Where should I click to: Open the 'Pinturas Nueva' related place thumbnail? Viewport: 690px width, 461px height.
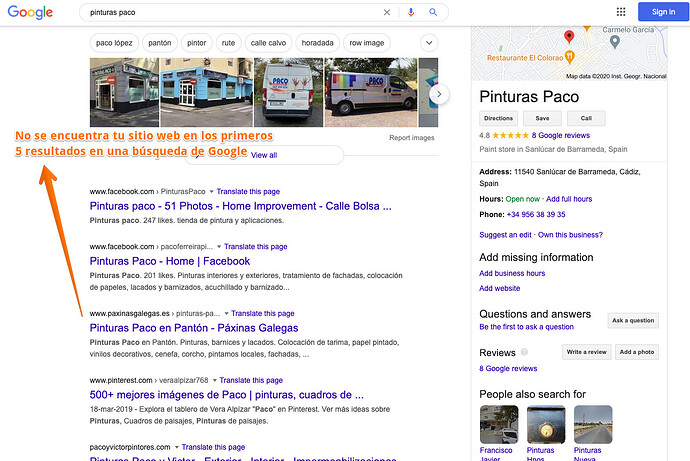(x=593, y=424)
